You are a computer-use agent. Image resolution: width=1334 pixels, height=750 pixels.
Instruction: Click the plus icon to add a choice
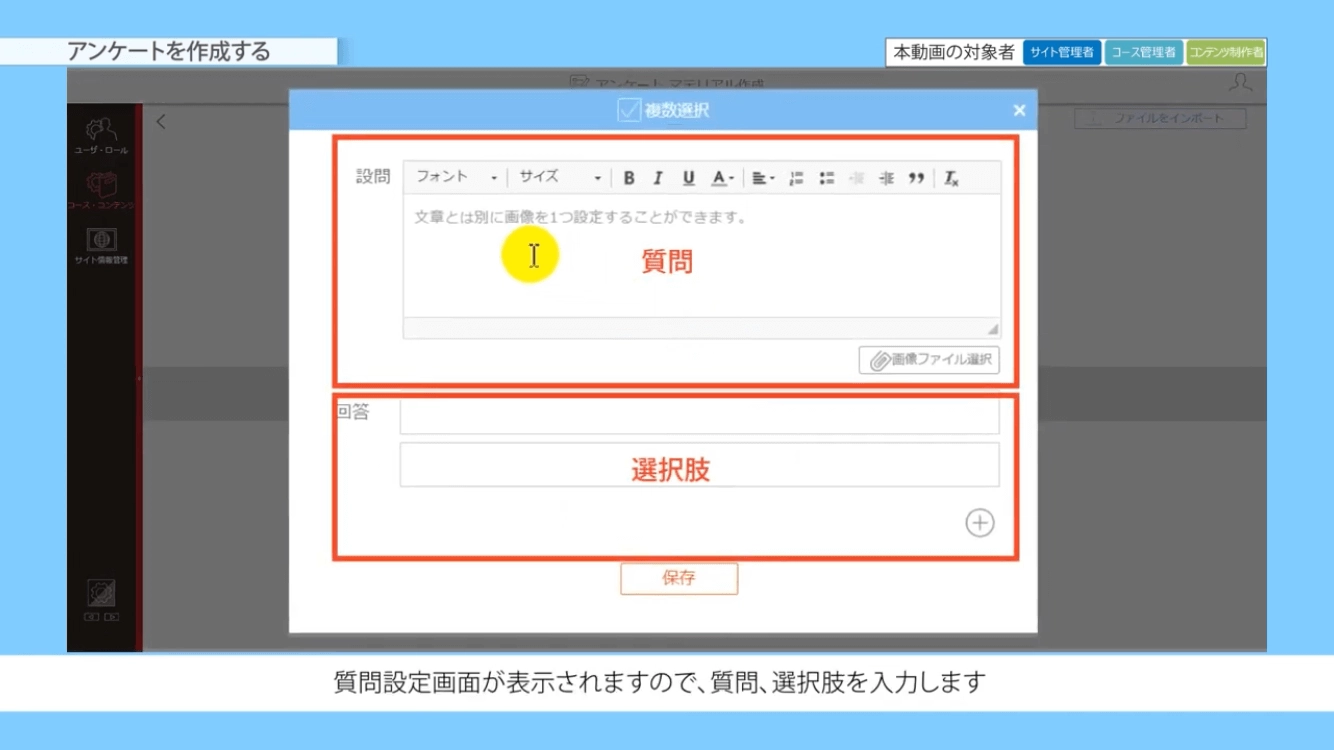[980, 523]
